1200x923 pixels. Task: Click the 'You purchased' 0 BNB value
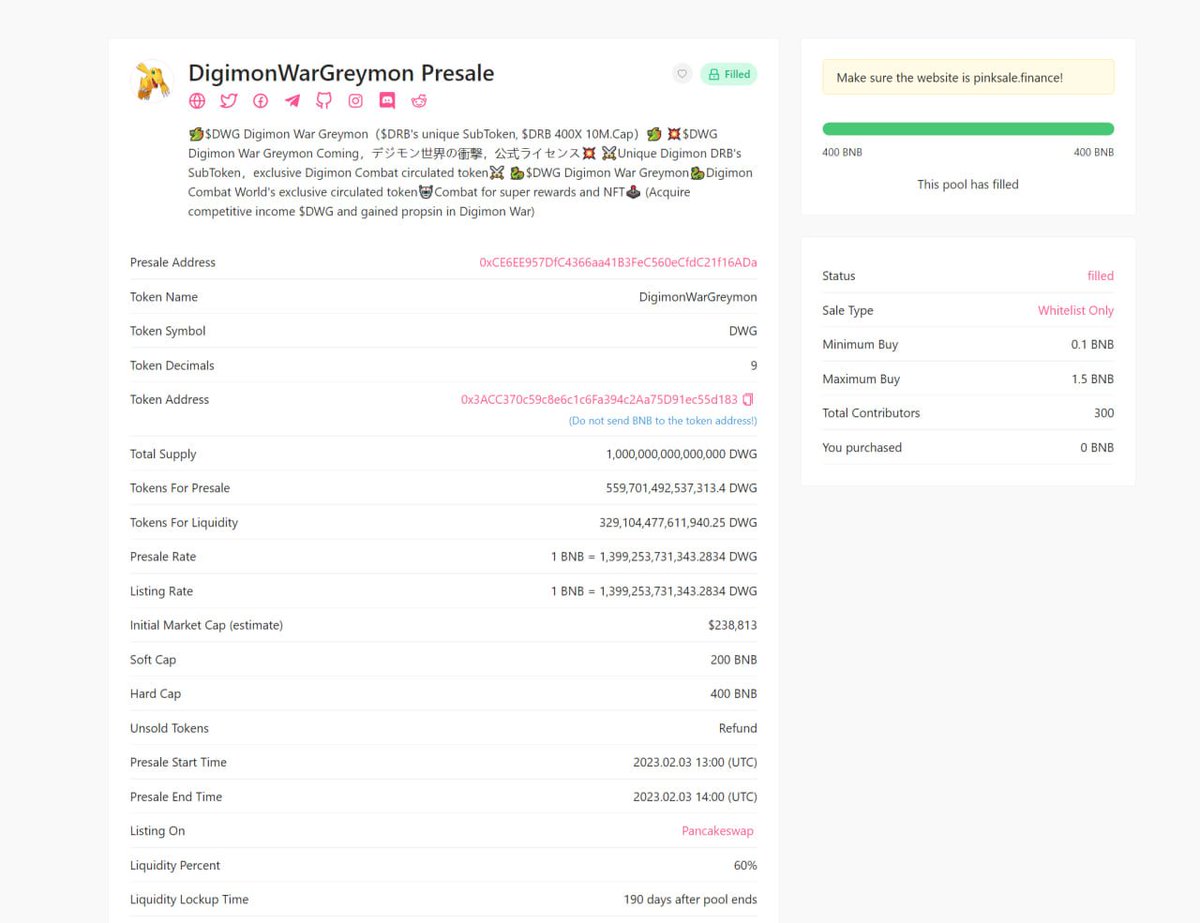point(1097,448)
